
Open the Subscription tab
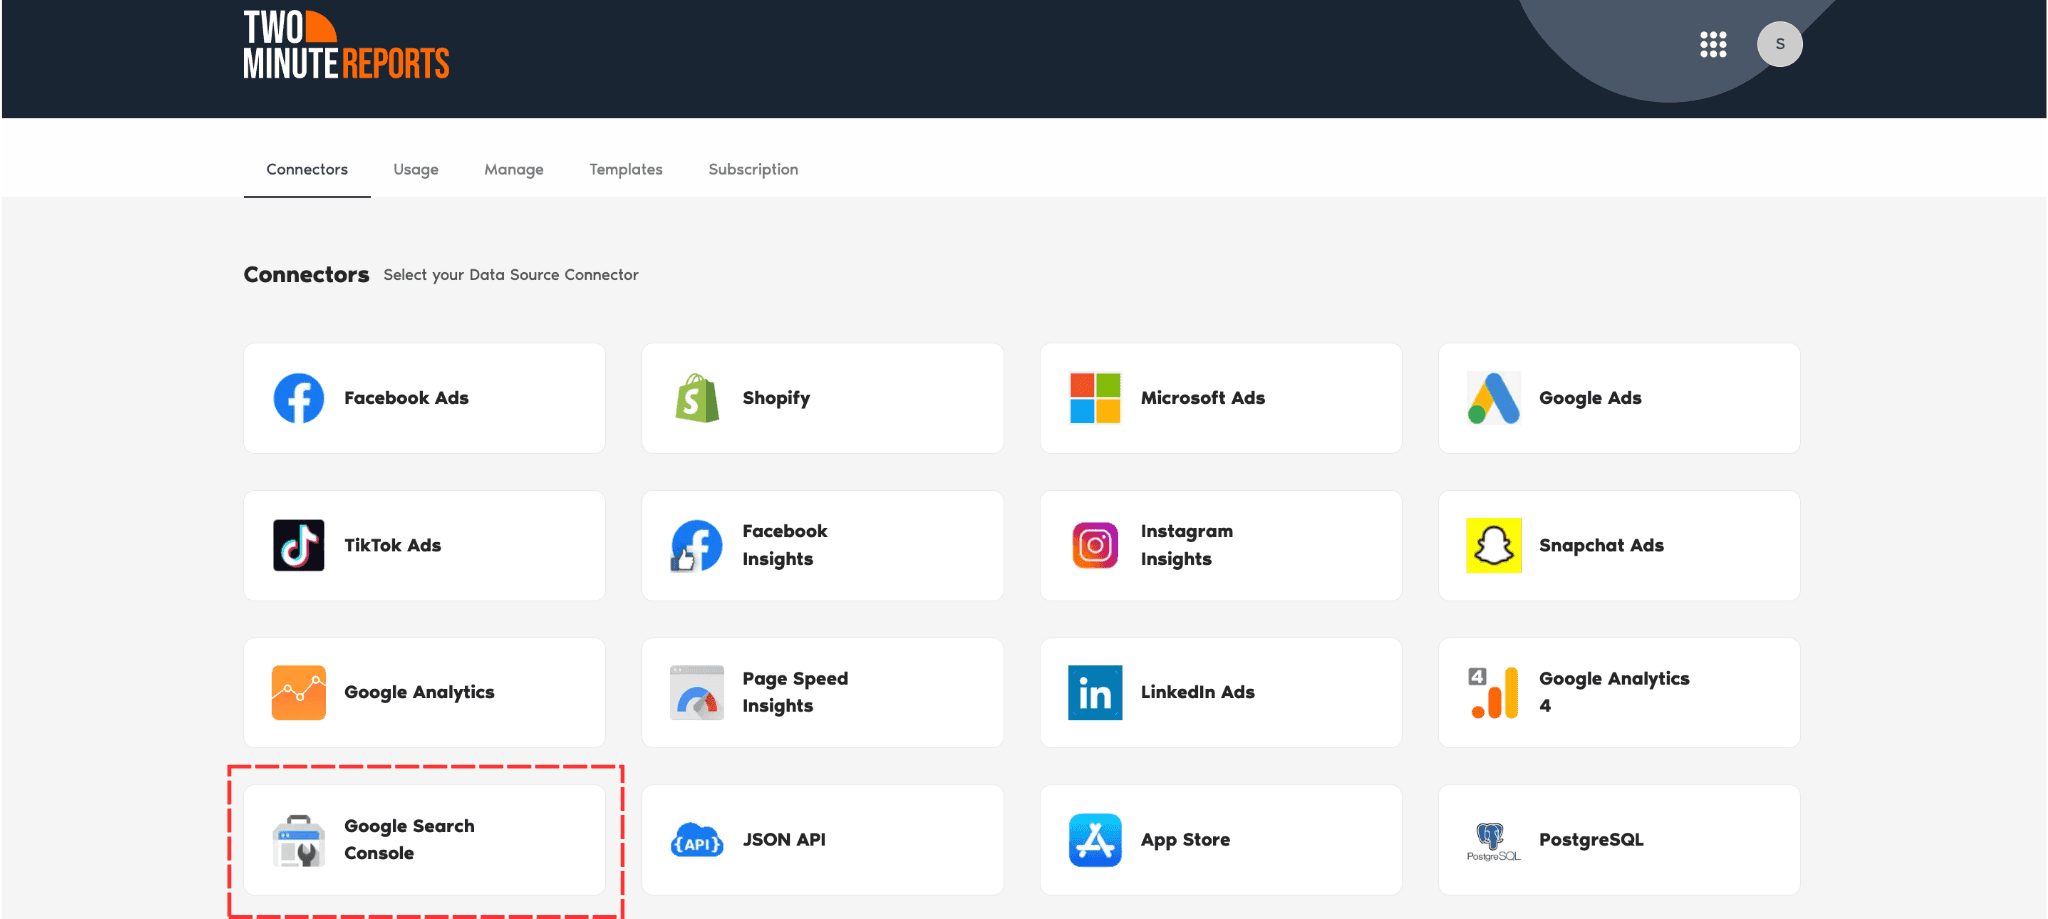753,169
